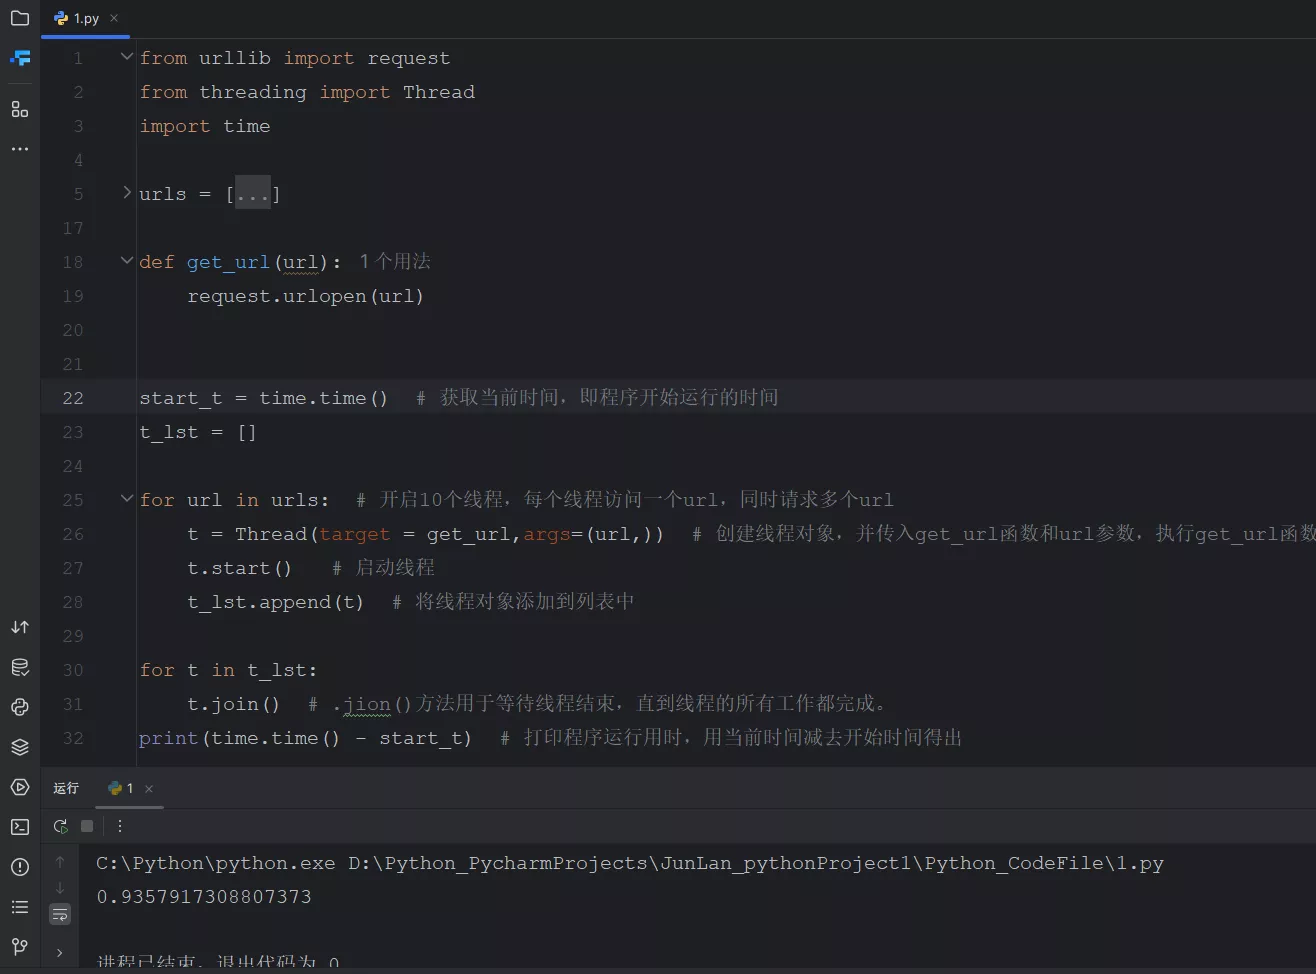Open the Git version control panel
This screenshot has width=1316, height=974.
20,946
